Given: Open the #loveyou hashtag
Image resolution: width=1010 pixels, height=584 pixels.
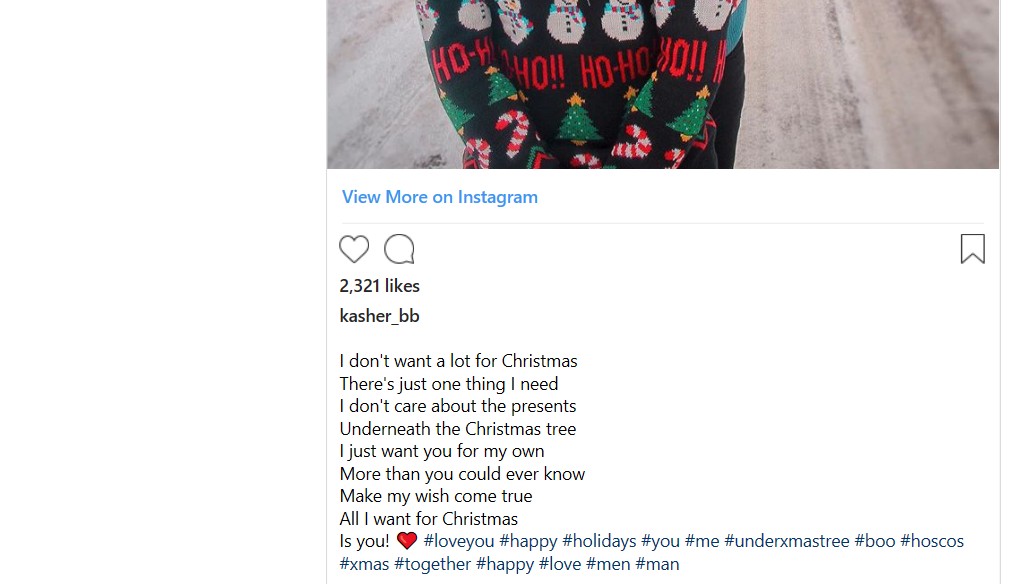Looking at the screenshot, I should (459, 542).
